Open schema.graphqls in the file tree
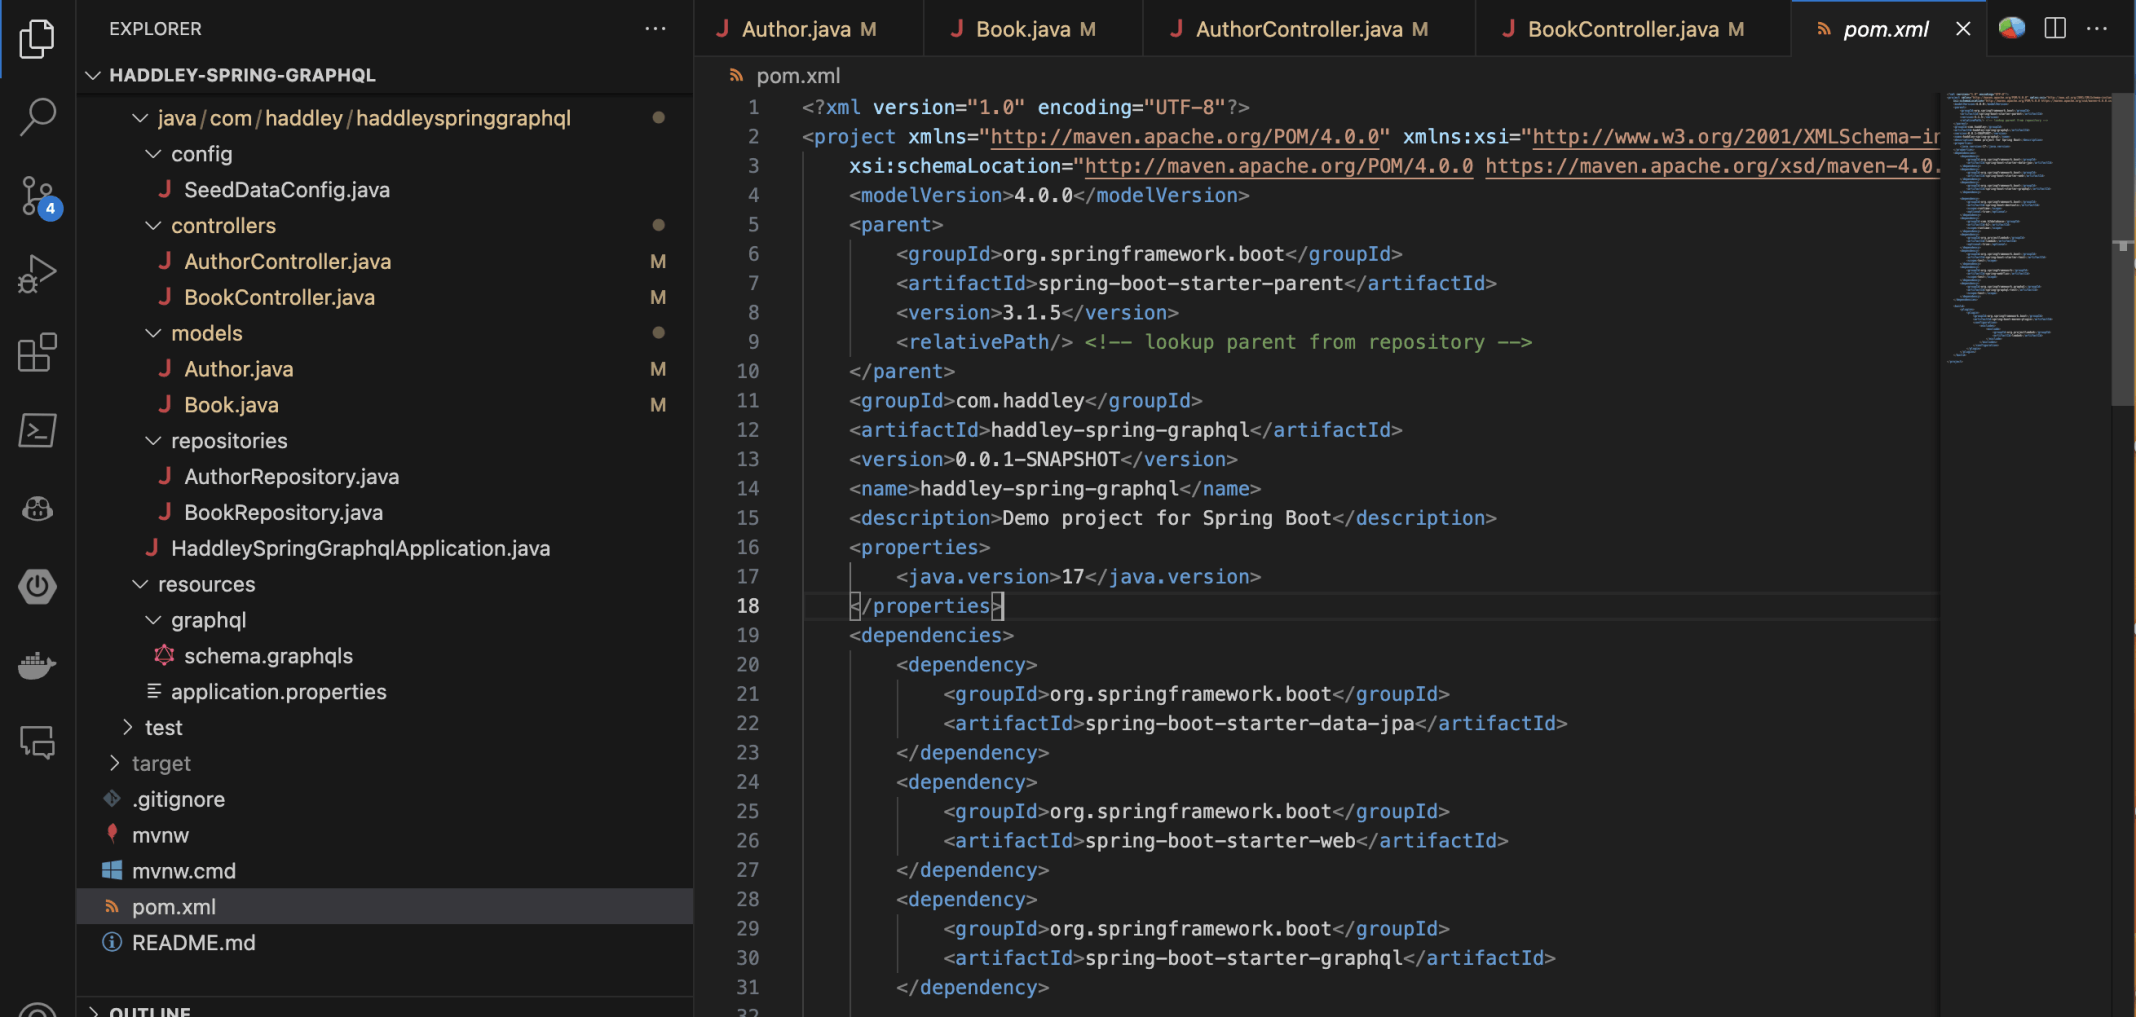 pyautogui.click(x=268, y=656)
